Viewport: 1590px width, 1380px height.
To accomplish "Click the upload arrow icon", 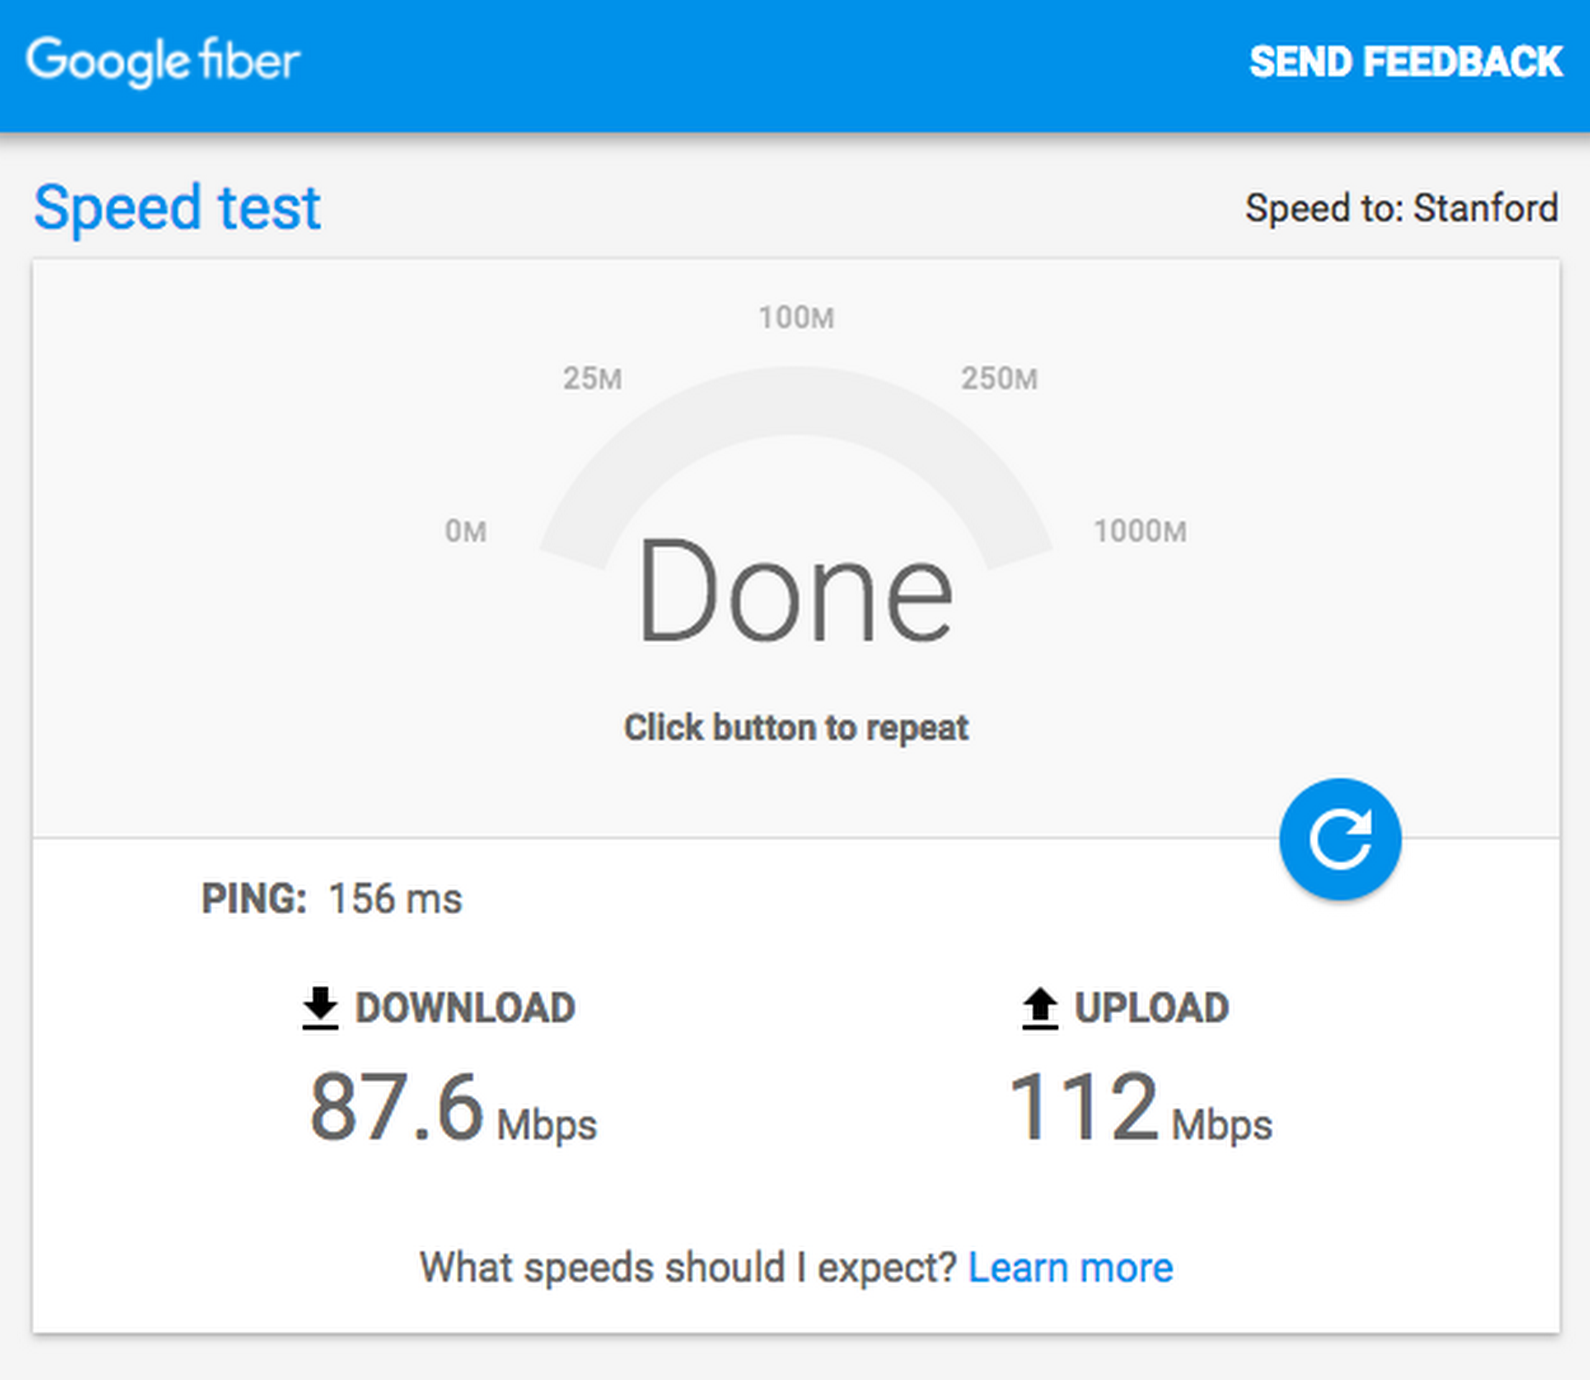I will (x=1040, y=1008).
